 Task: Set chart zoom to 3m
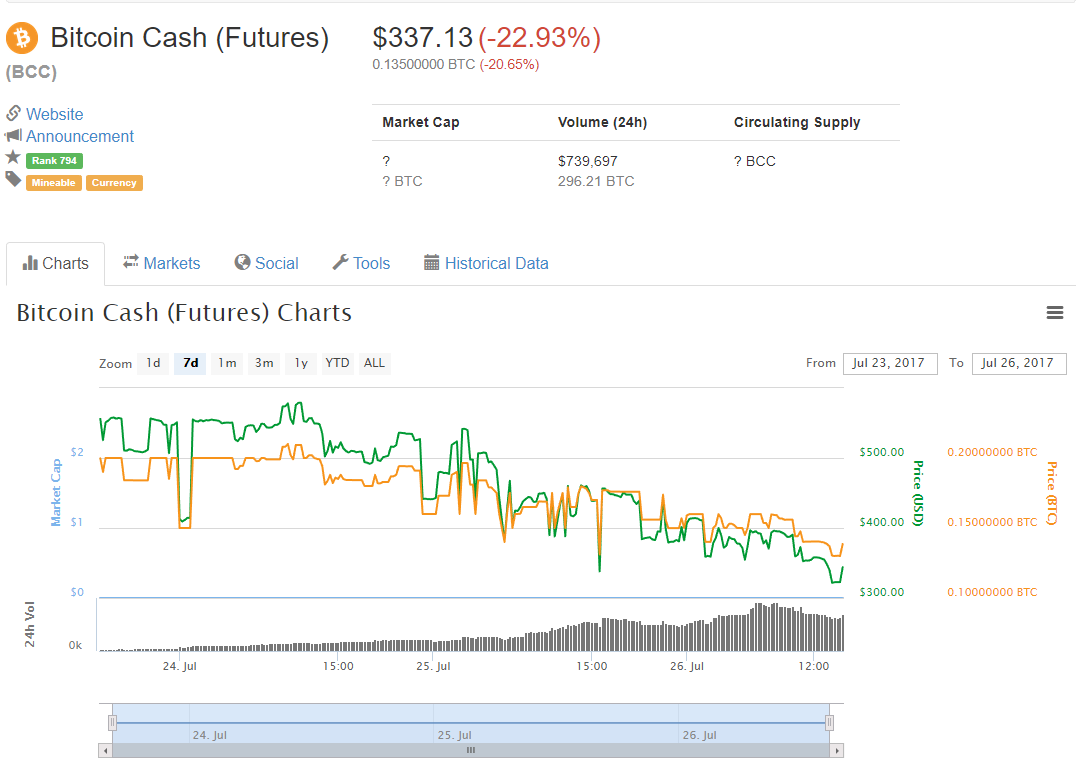pyautogui.click(x=263, y=363)
